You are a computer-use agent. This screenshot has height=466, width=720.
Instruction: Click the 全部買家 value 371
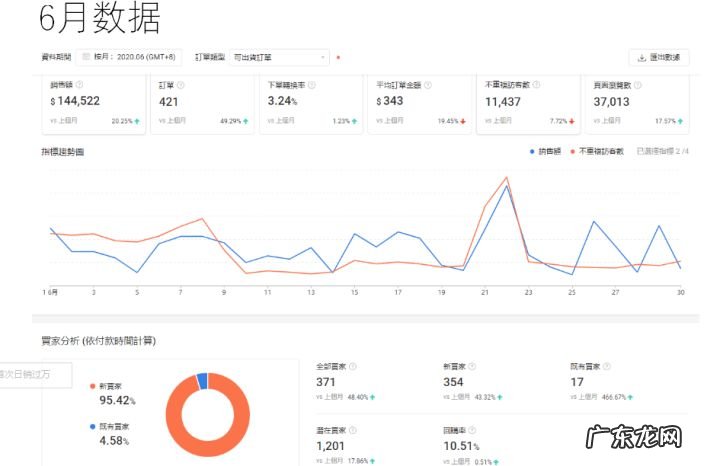(326, 382)
